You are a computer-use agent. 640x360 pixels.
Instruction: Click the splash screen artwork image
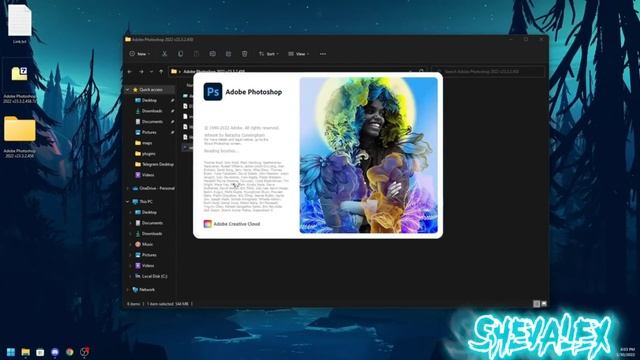pyautogui.click(x=369, y=155)
